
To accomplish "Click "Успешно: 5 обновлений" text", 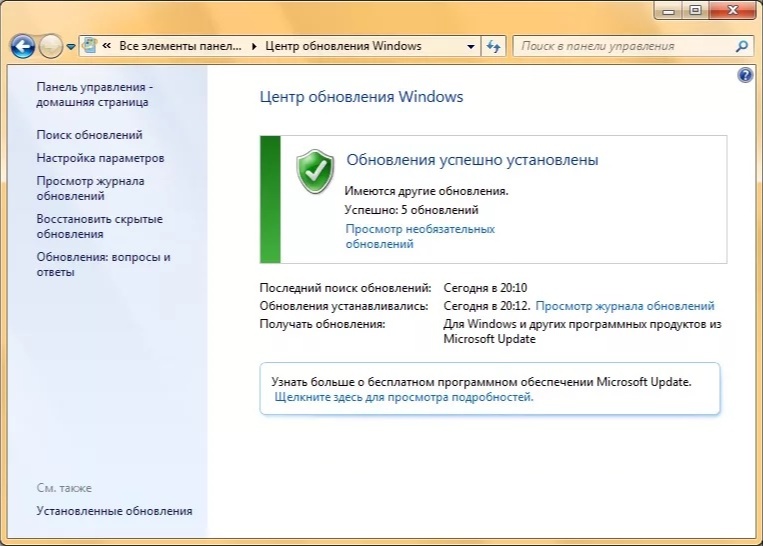I will point(411,210).
